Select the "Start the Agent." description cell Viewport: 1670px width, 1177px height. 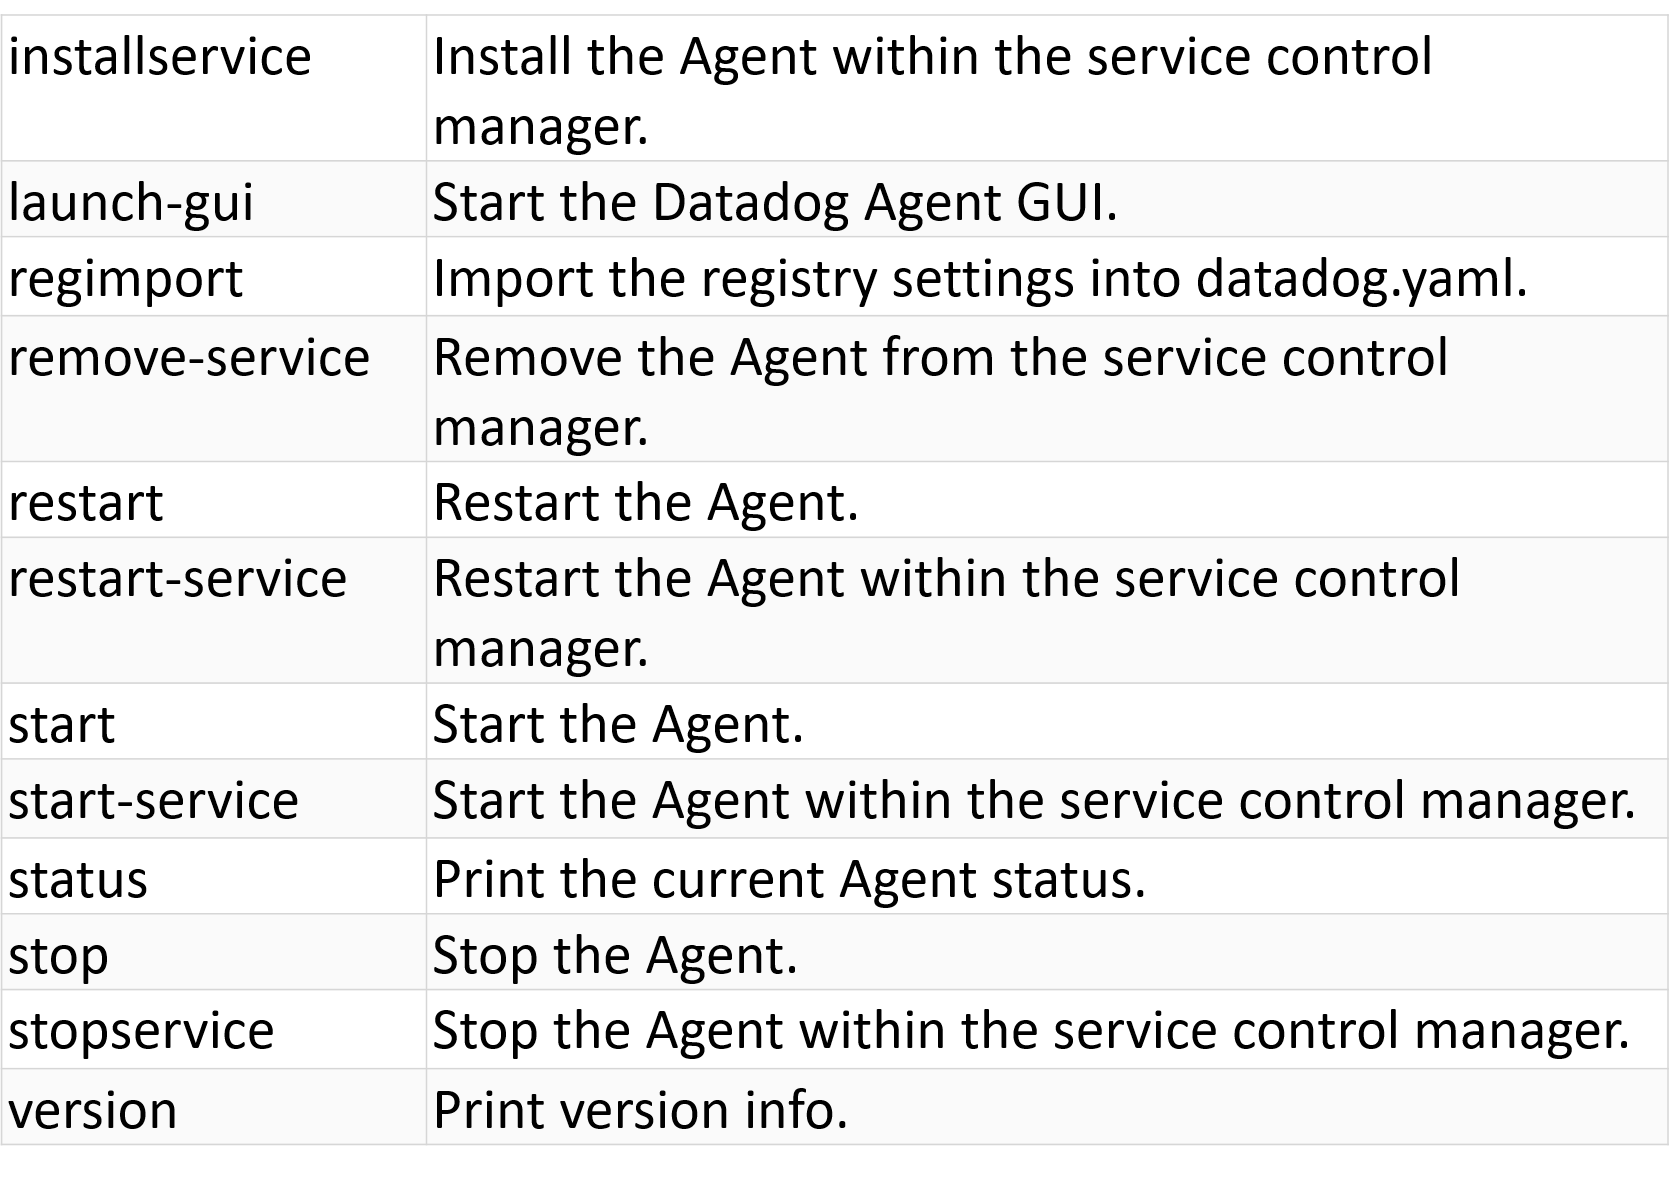tap(618, 724)
